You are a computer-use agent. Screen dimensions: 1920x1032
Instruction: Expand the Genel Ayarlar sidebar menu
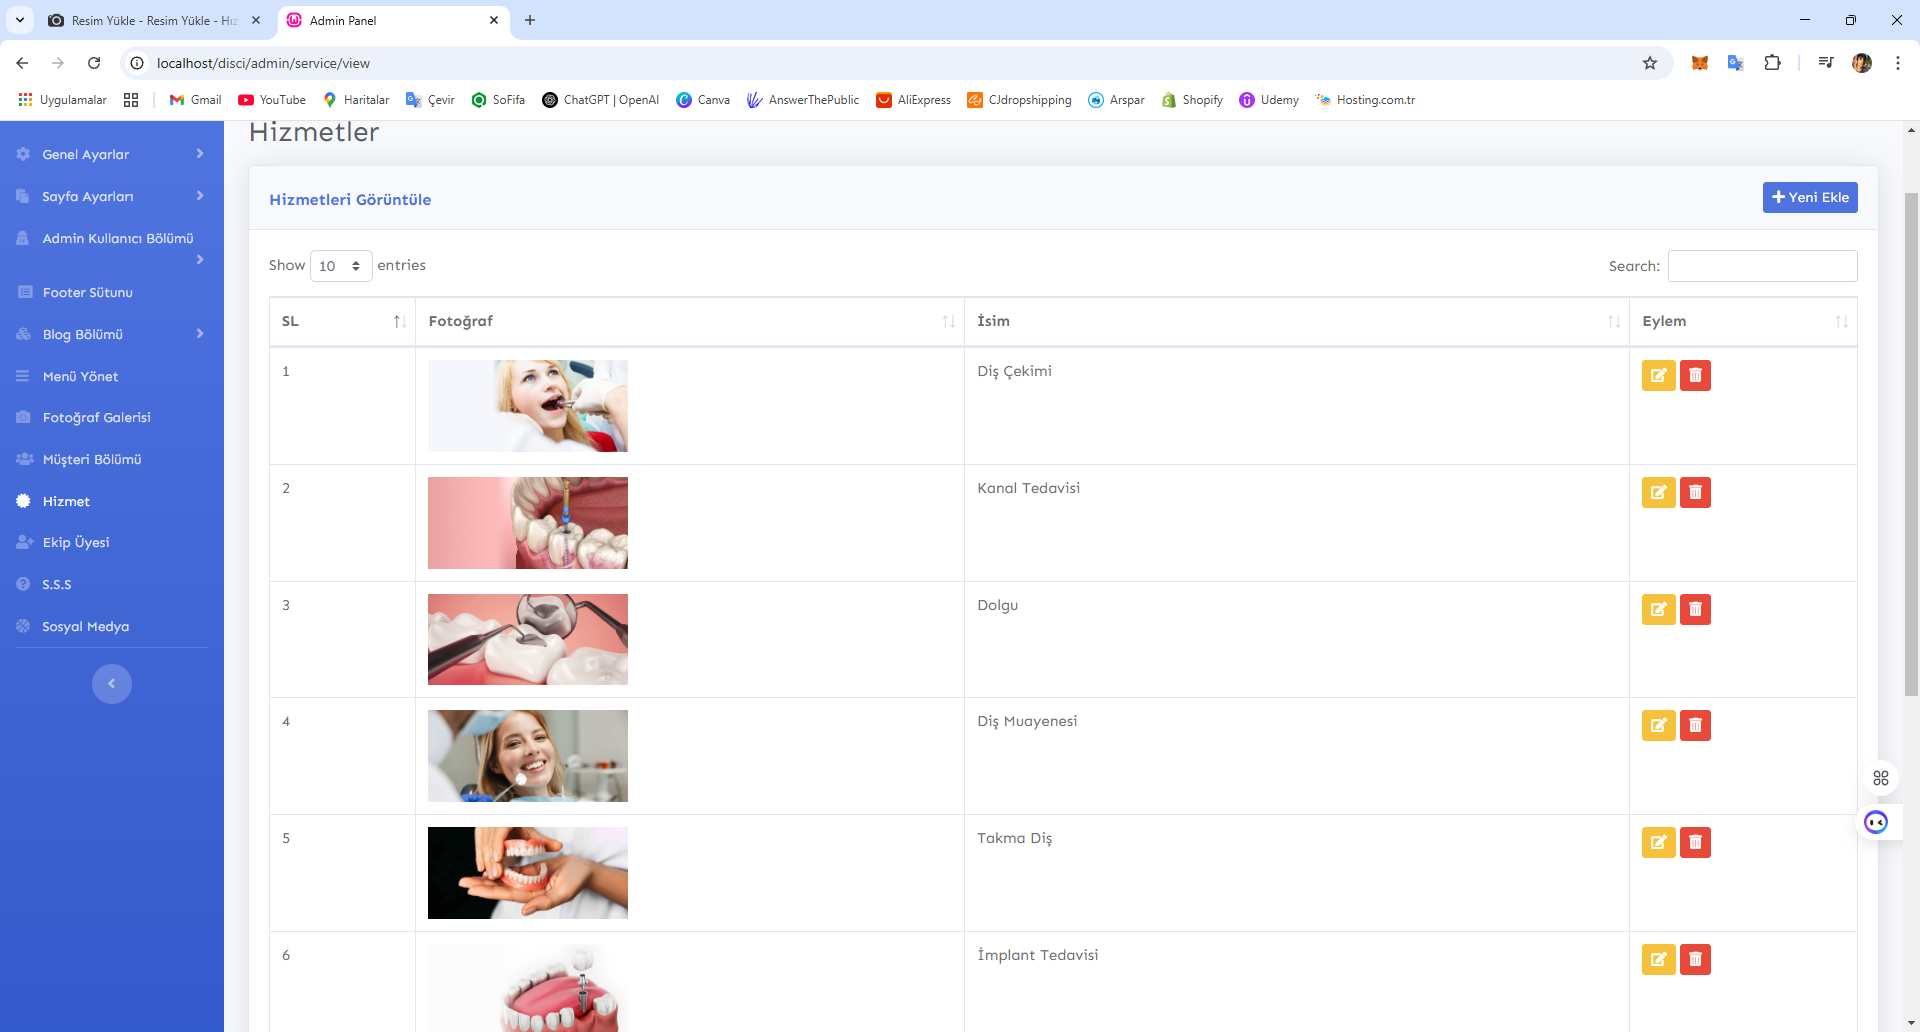pyautogui.click(x=110, y=154)
